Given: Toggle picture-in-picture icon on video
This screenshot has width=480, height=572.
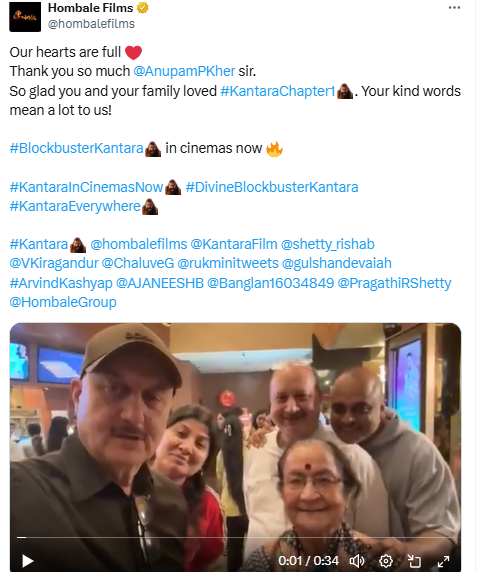Looking at the screenshot, I should [414, 561].
